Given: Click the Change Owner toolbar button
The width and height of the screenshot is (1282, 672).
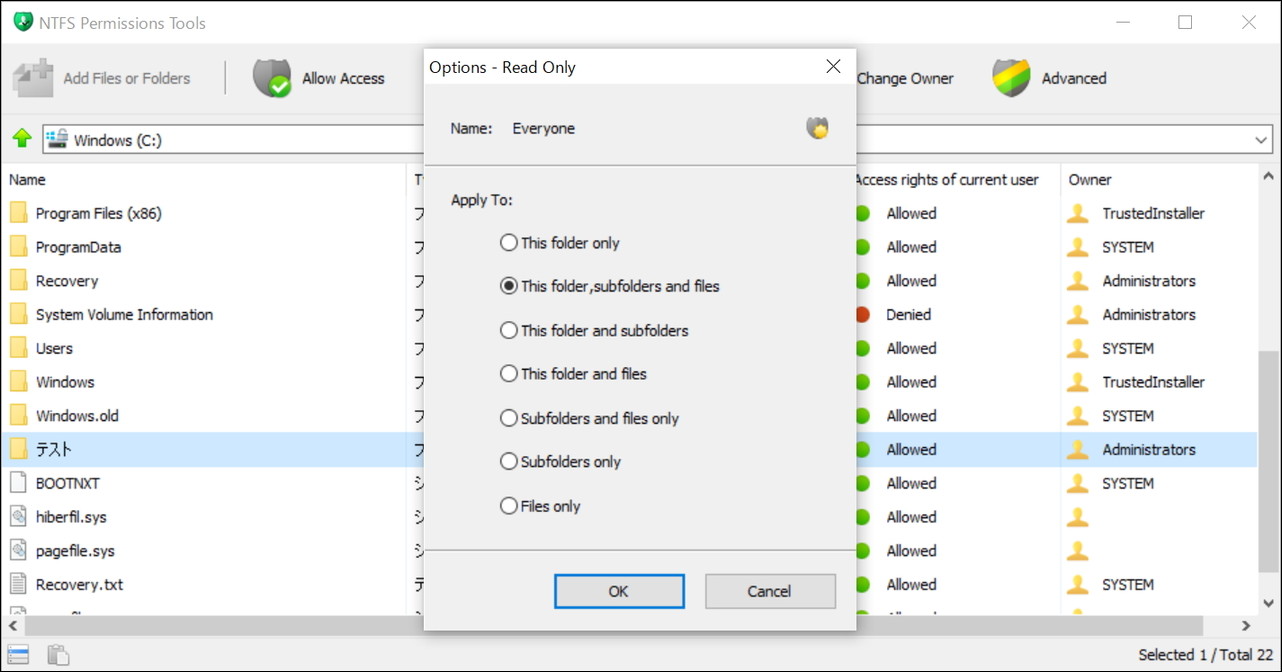Looking at the screenshot, I should (x=905, y=78).
